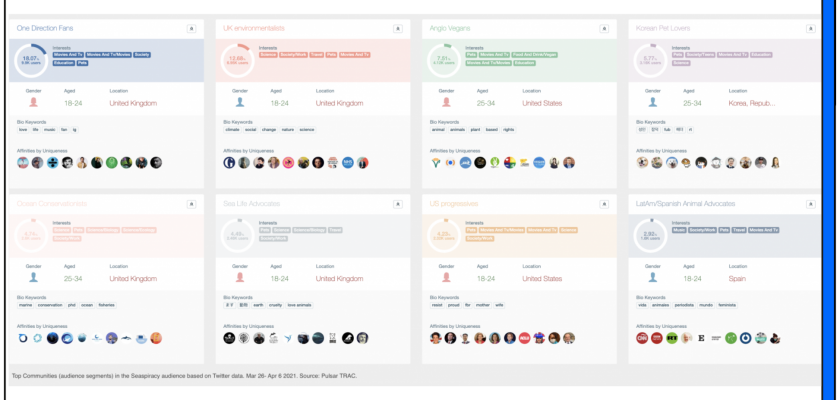Click the Anglo Vegans percentage donut chart
Image resolution: width=840 pixels, height=400 pixels.
[443, 60]
